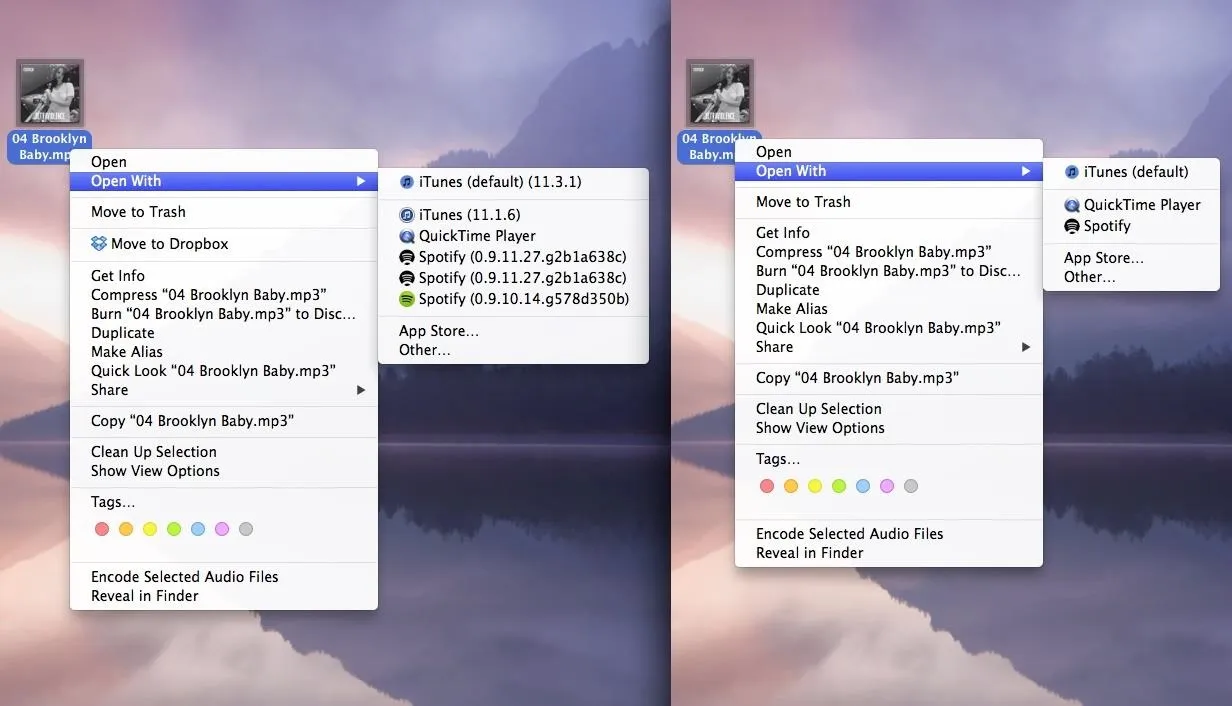Expand Share arrow in menu containing Dropbox
Viewport: 1232px width, 706px height.
361,390
